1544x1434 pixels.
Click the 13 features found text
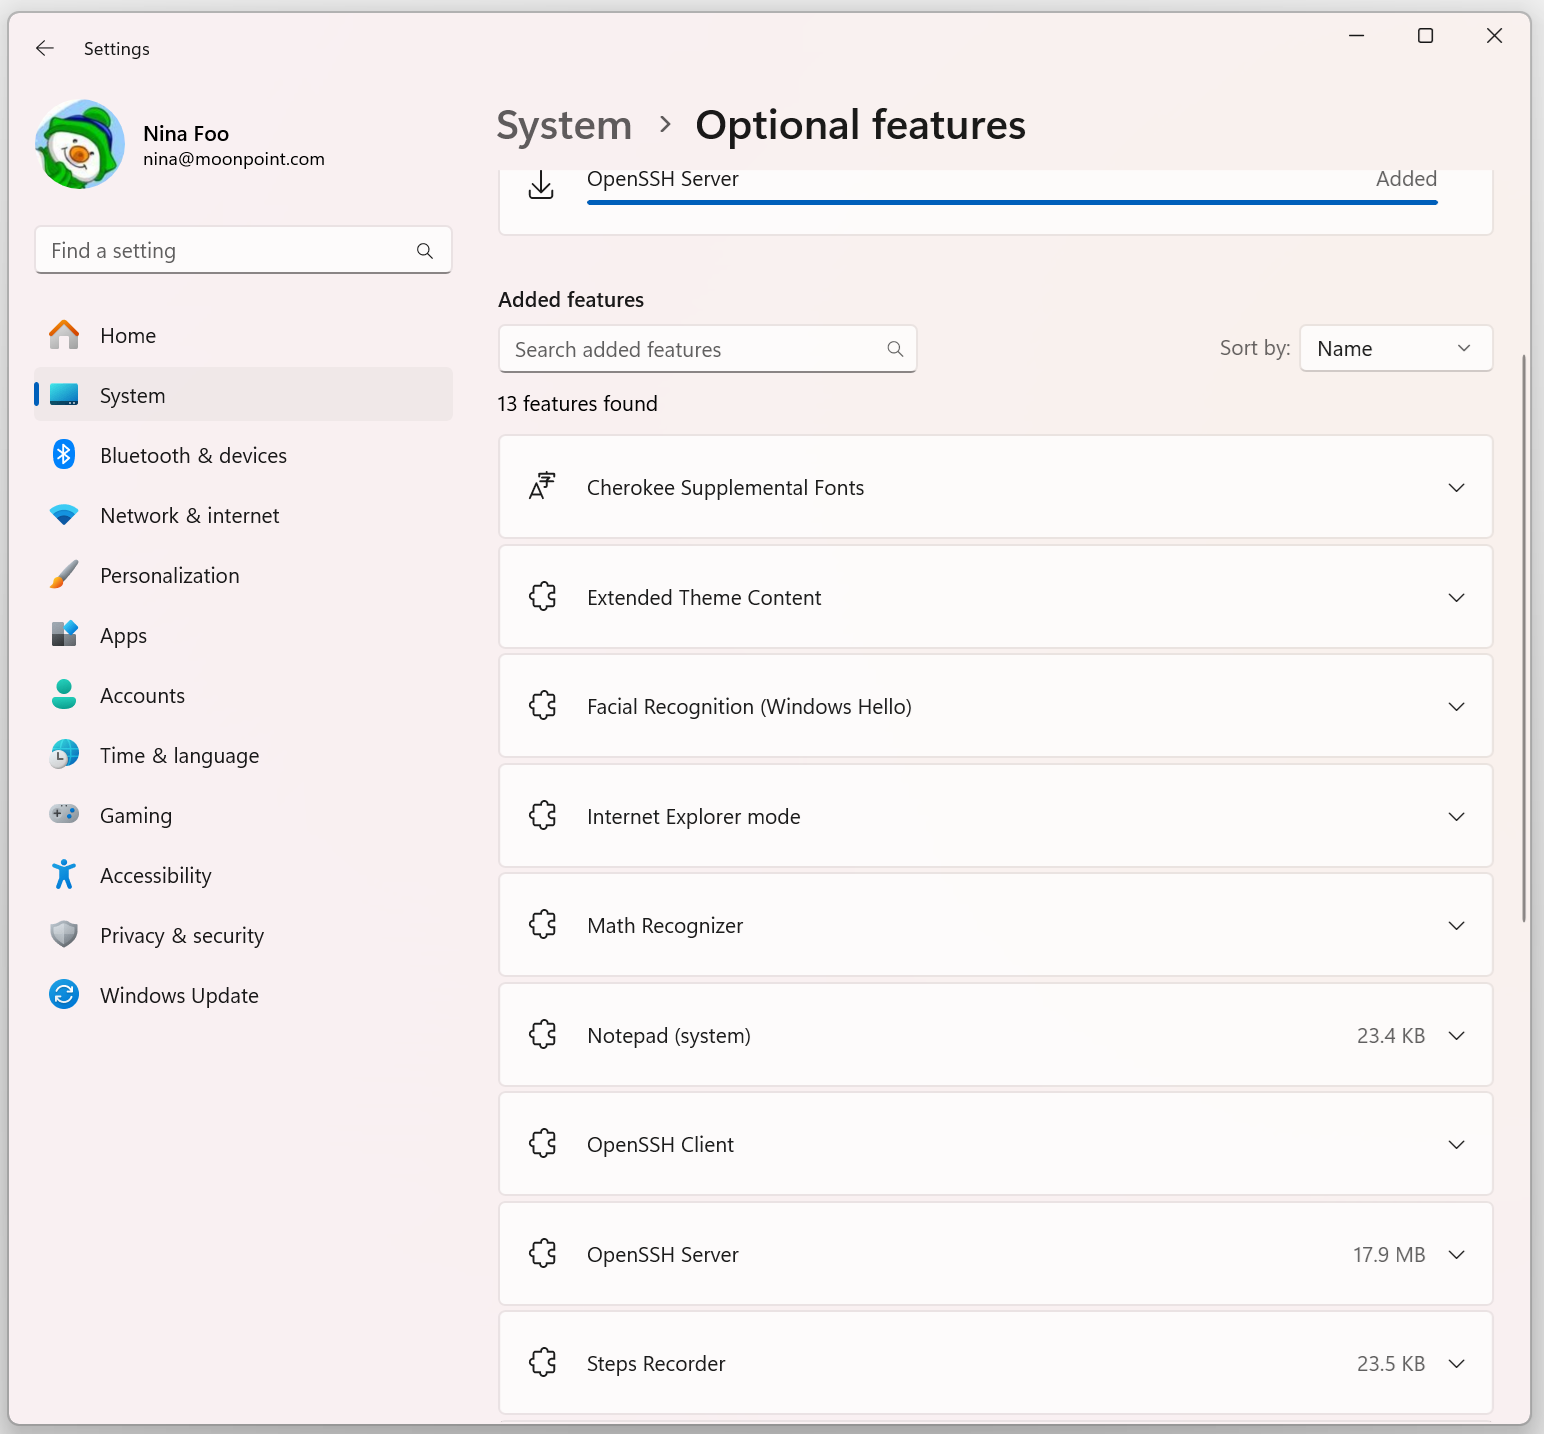click(578, 404)
